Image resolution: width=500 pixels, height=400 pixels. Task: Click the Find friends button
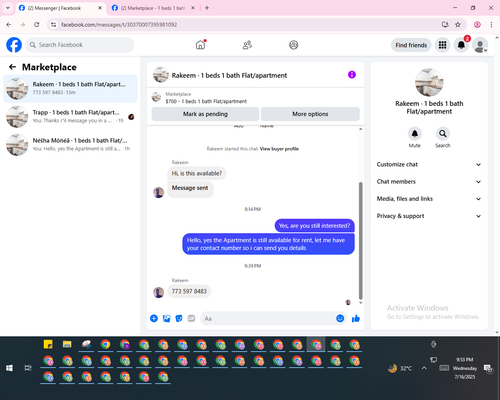411,45
